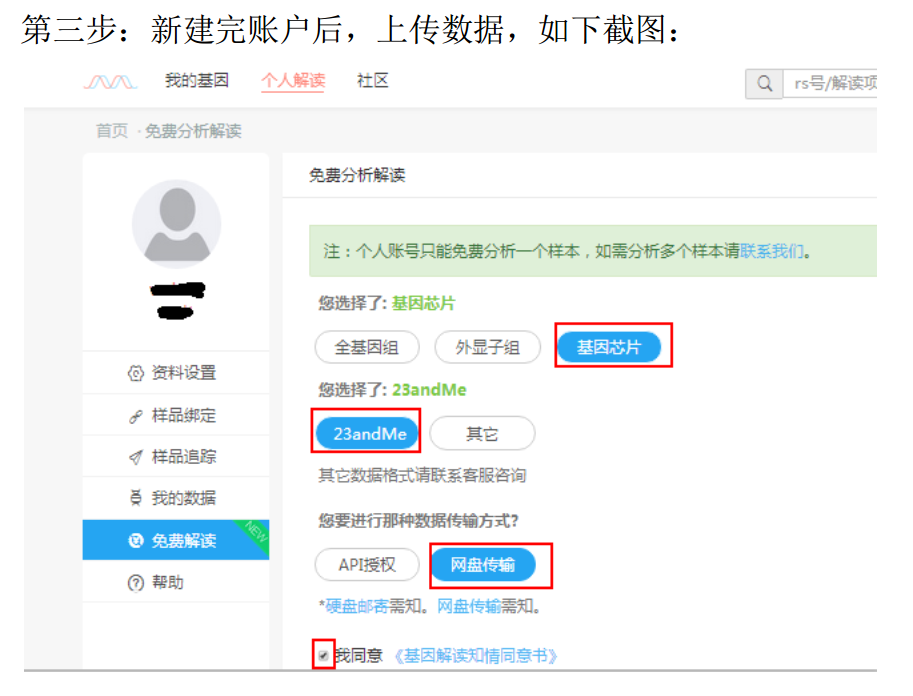913x696 pixels.
Task: Open 免费解读 in the sidebar
Action: click(176, 540)
